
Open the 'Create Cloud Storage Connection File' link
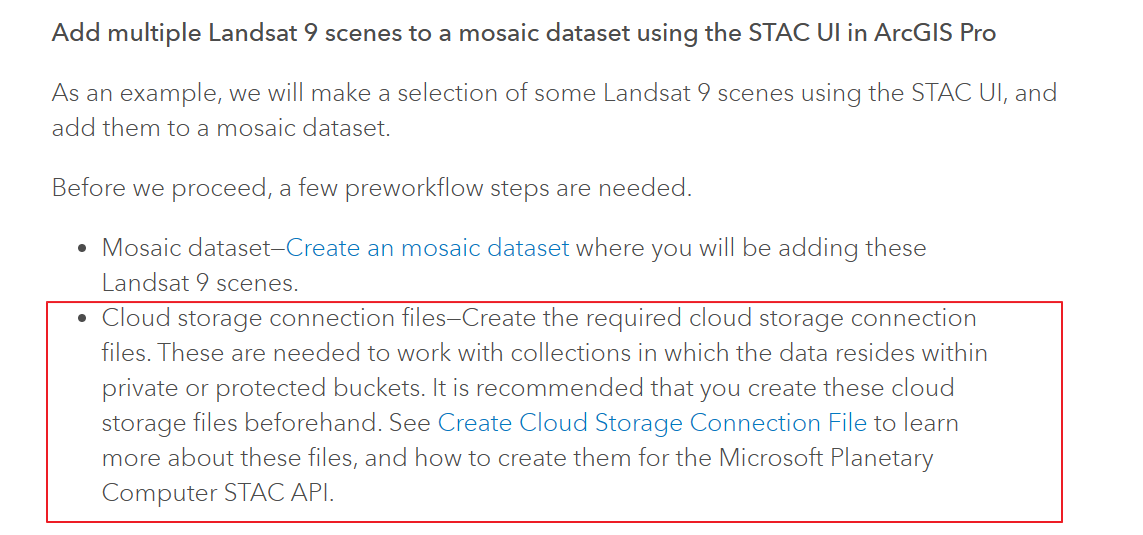[x=652, y=423]
